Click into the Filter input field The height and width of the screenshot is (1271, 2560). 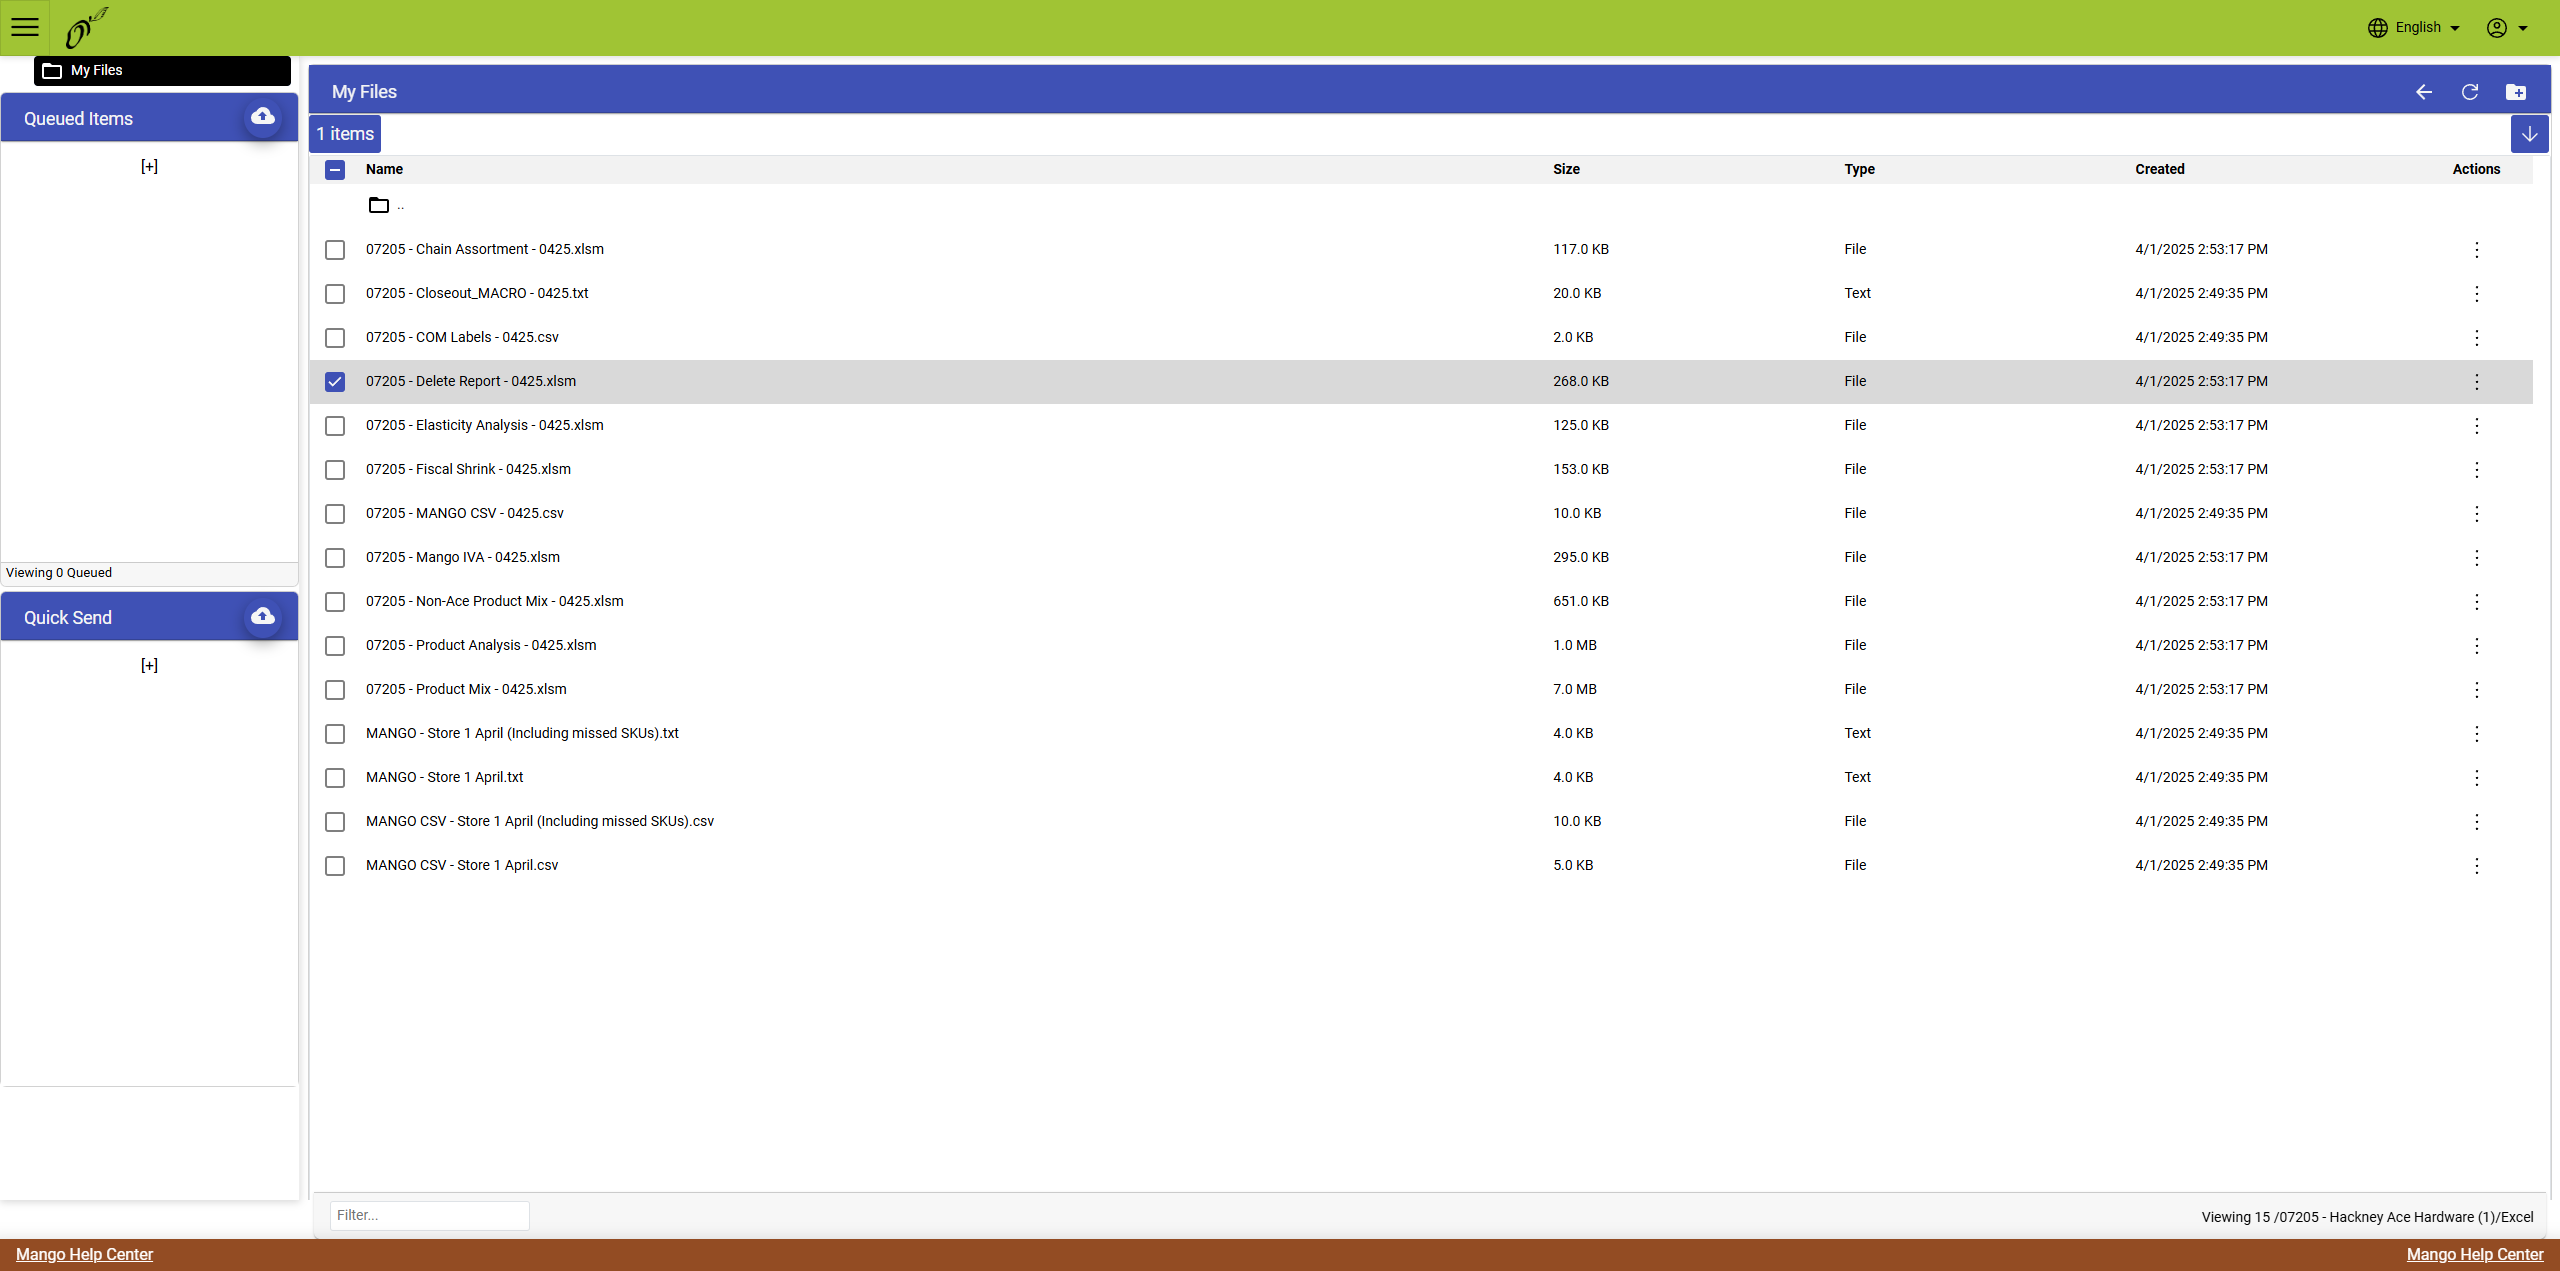(429, 1215)
